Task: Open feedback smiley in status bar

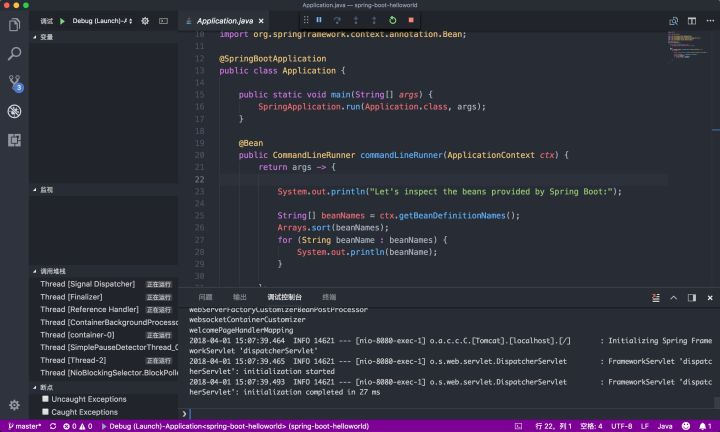Action: point(686,426)
